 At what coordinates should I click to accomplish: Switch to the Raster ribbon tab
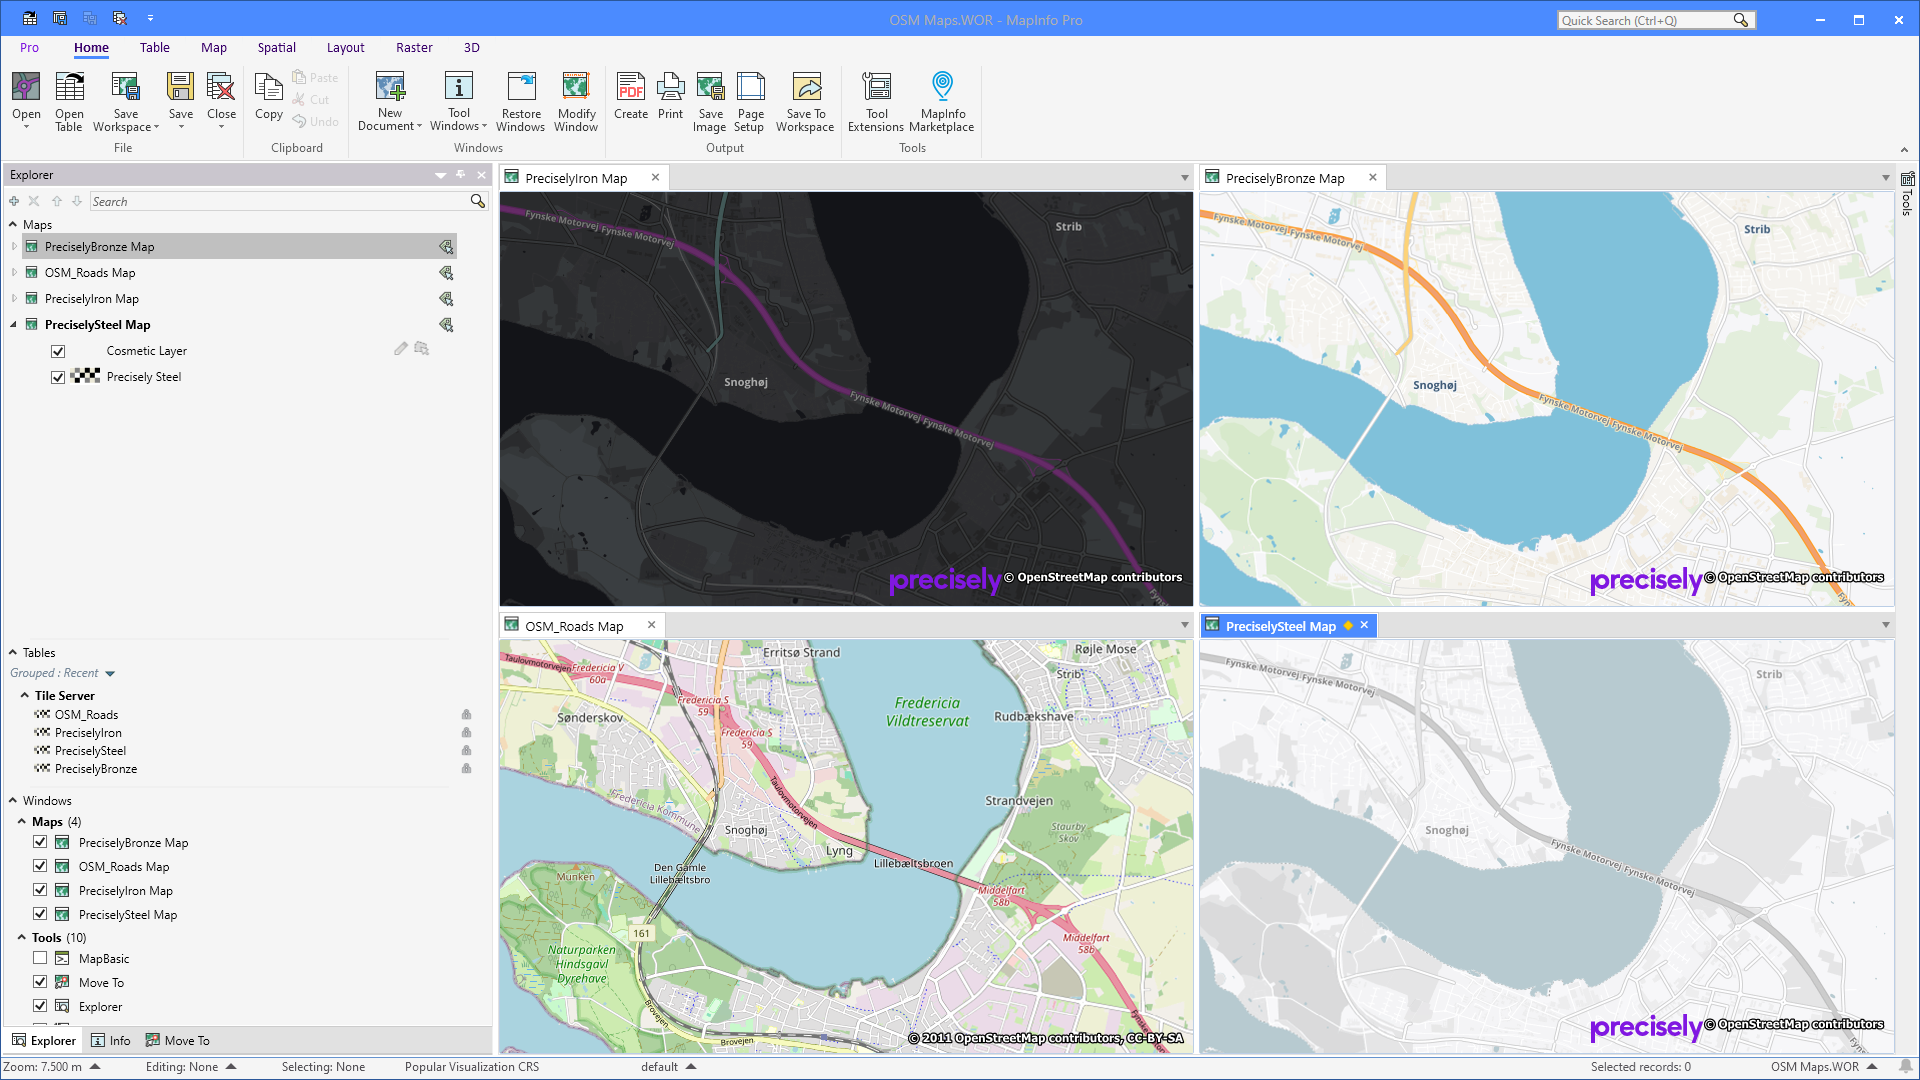pyautogui.click(x=414, y=47)
